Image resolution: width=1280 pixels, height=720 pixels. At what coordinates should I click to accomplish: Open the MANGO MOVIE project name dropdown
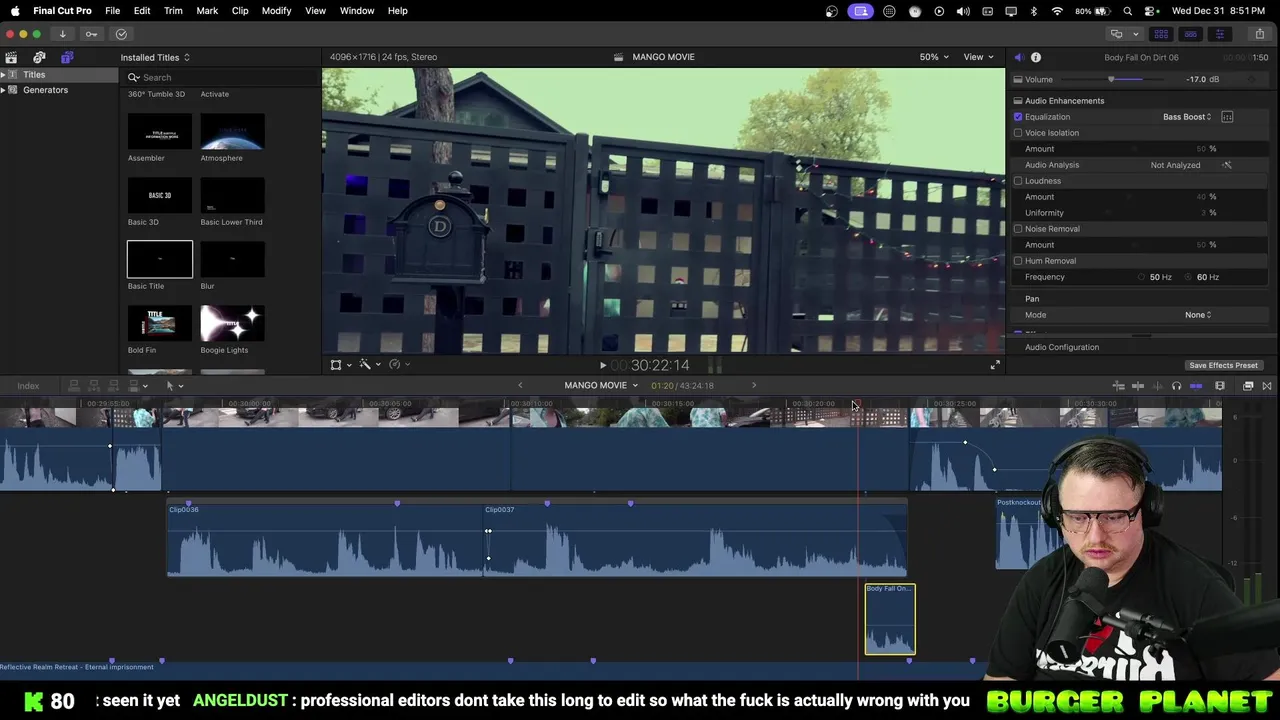(601, 386)
